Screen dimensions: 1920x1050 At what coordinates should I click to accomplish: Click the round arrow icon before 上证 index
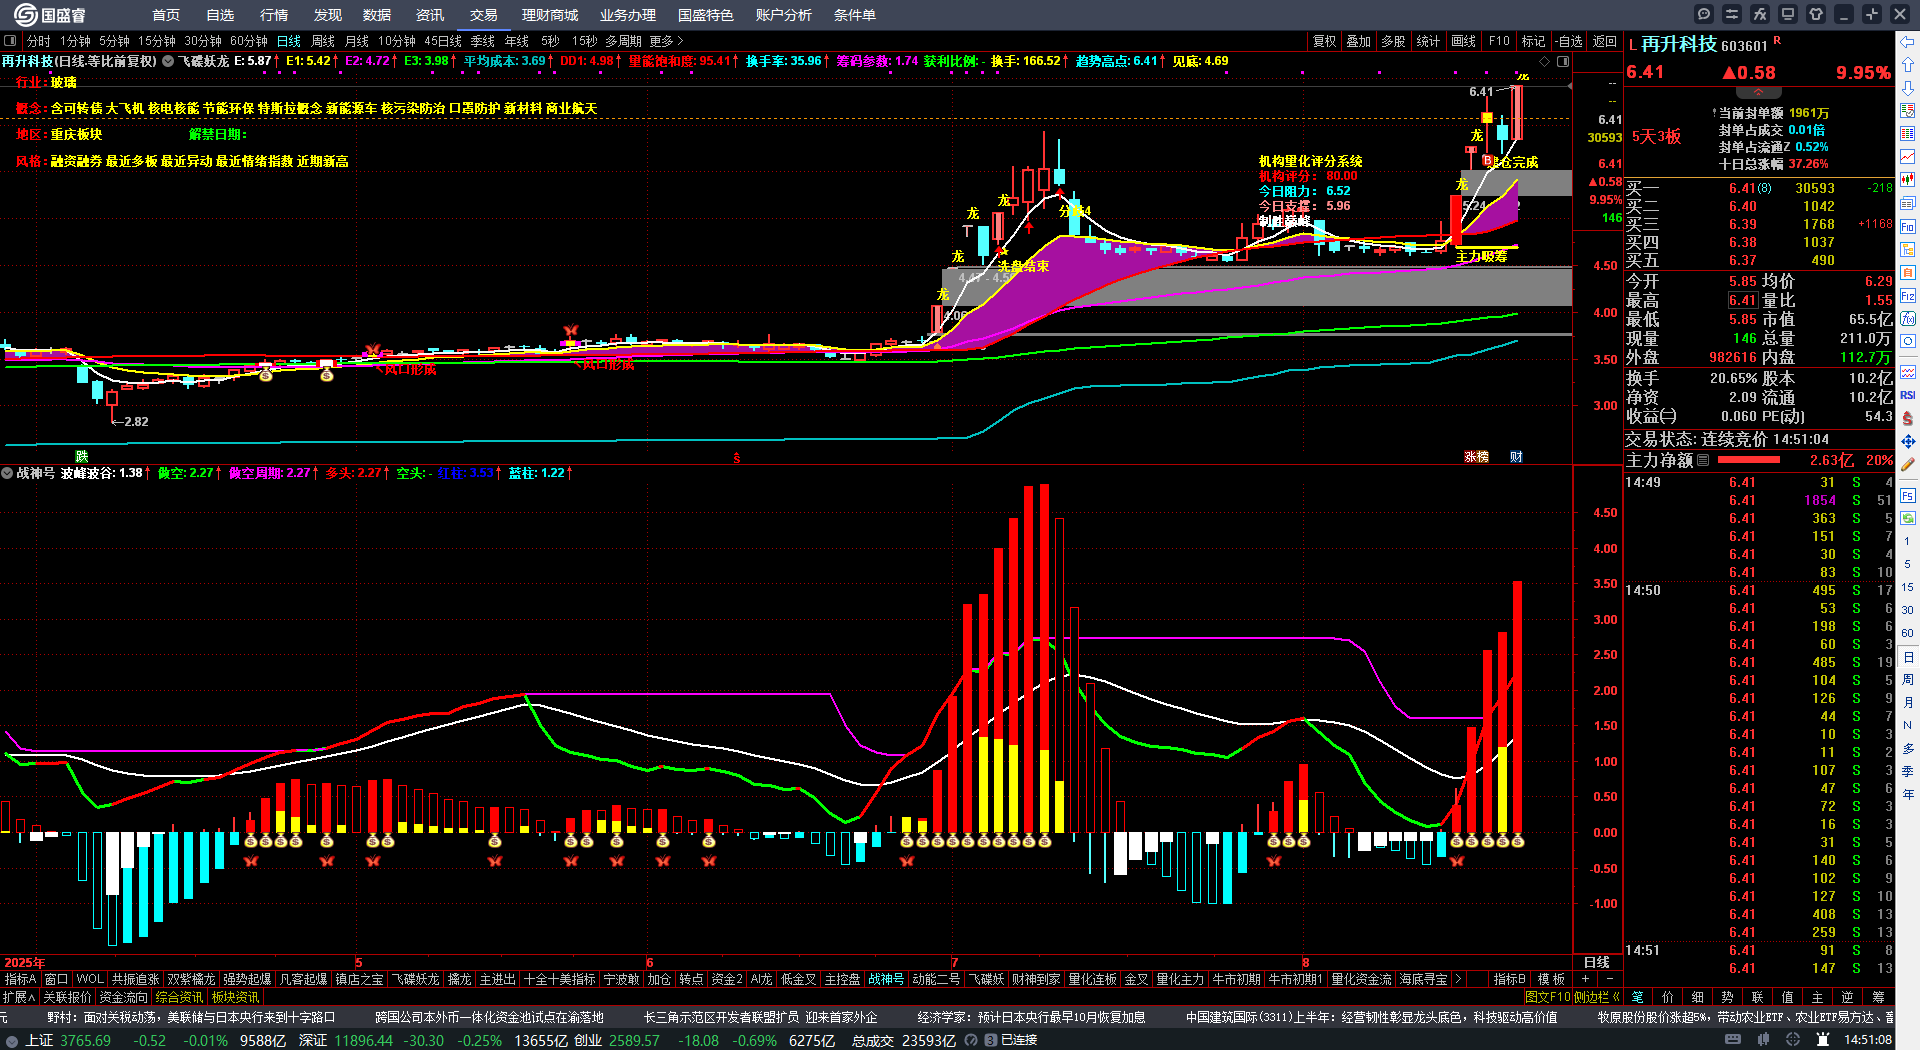(x=12, y=1040)
